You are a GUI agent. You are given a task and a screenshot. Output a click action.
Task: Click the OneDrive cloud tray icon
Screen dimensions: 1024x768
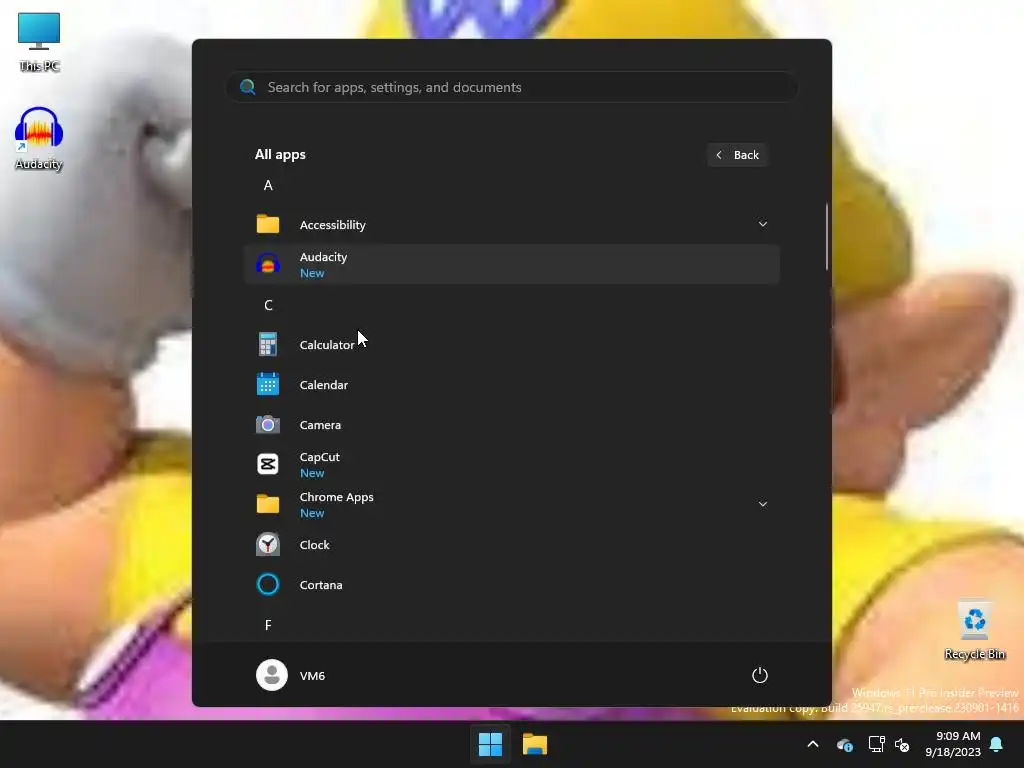(x=844, y=744)
